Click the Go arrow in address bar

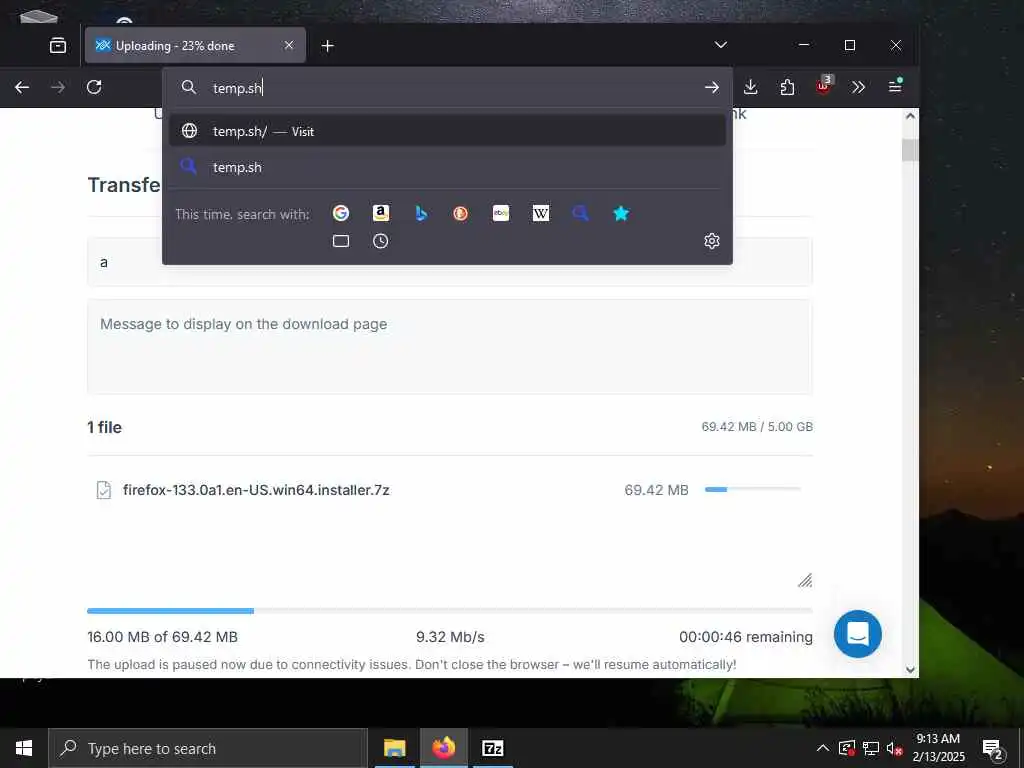pyautogui.click(x=712, y=88)
